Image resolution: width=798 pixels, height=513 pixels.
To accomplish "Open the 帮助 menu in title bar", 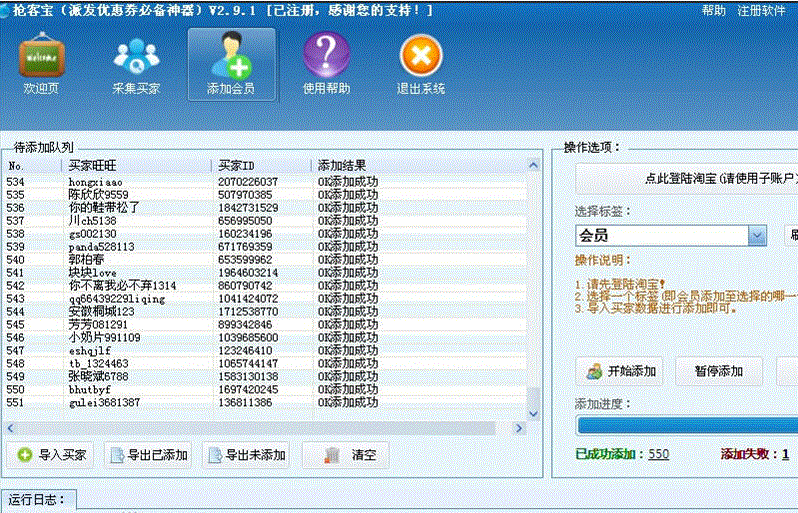I will point(714,10).
